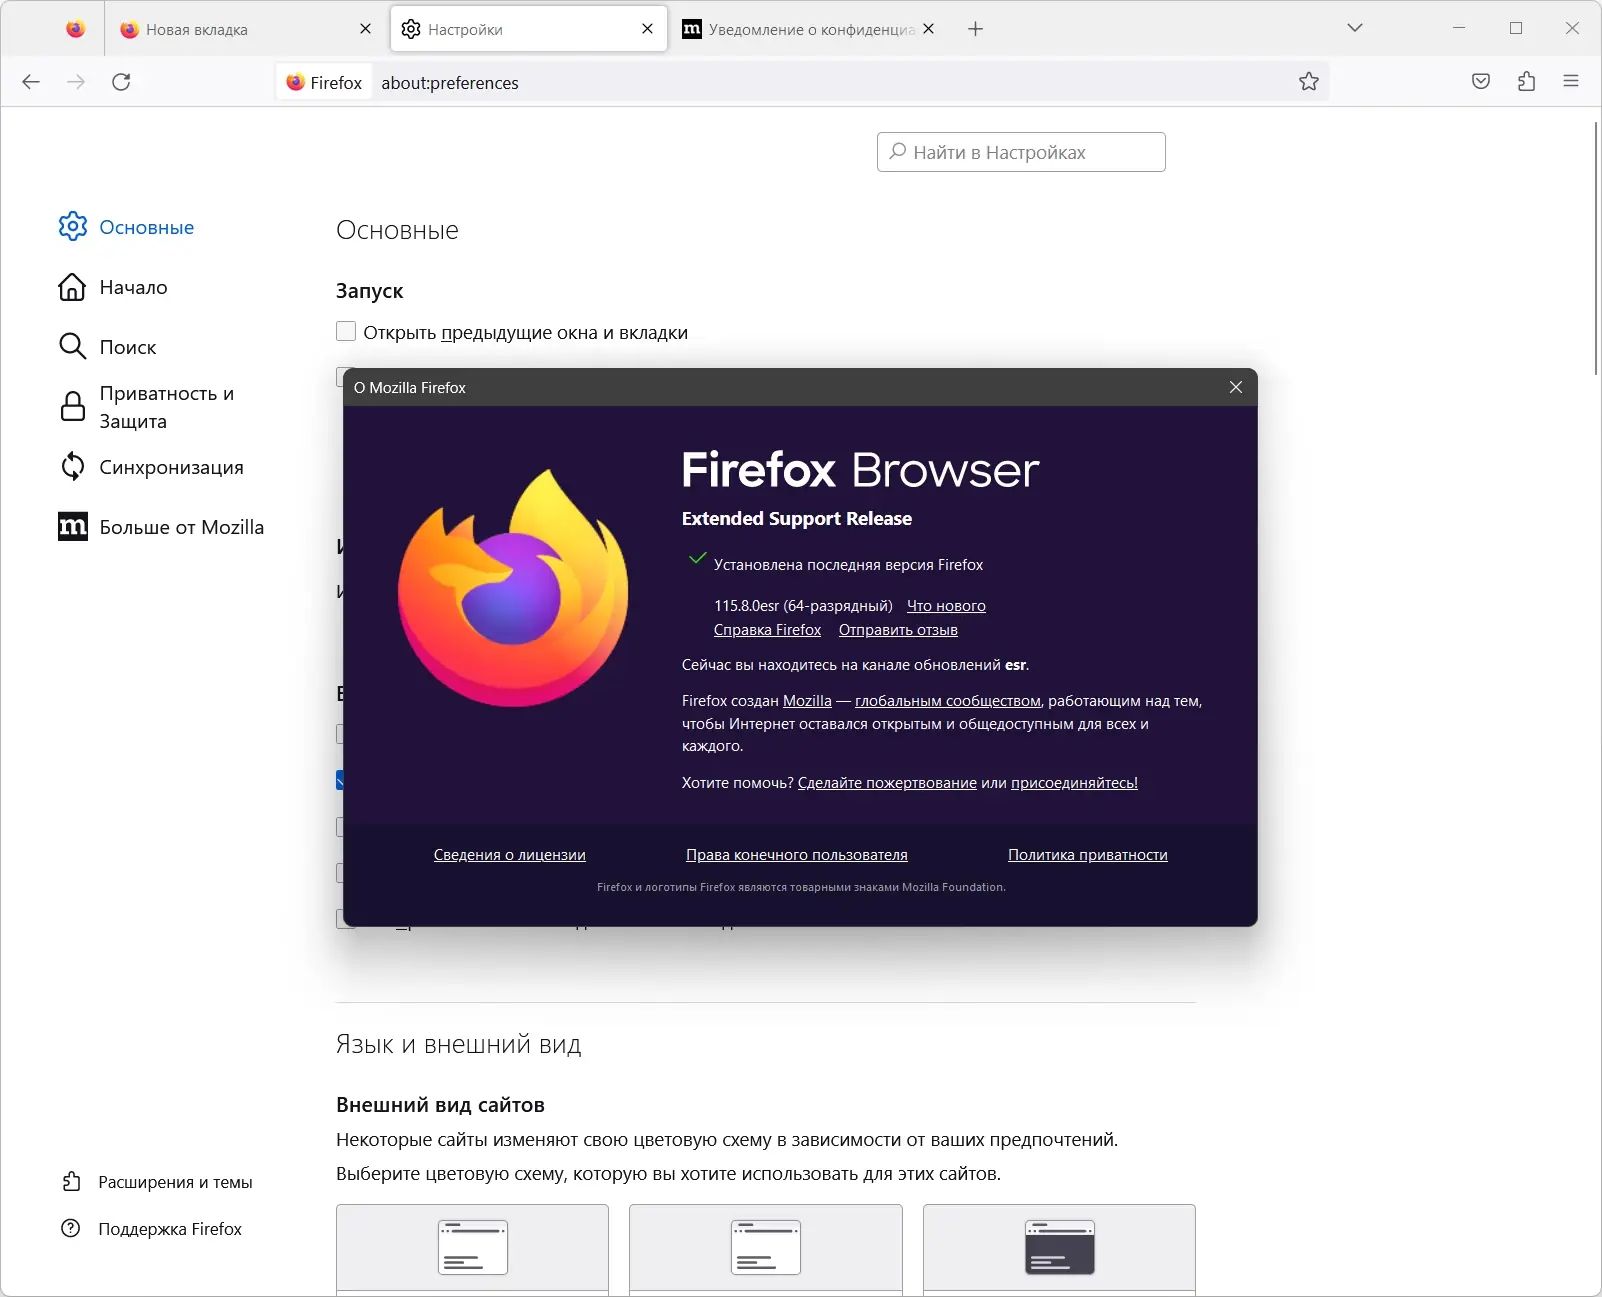The height and width of the screenshot is (1297, 1602).
Task: Open the Firefox application menu
Action: 1570,82
